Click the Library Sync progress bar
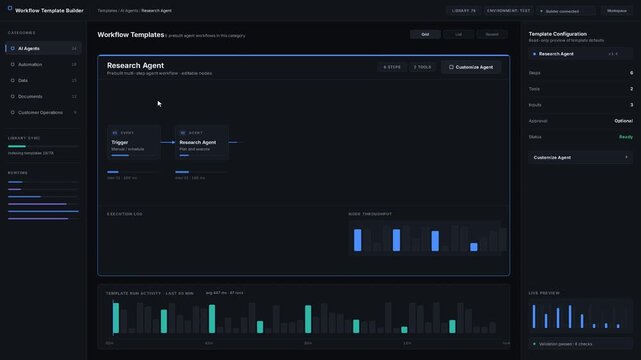The height and width of the screenshot is (360, 641). click(x=43, y=146)
